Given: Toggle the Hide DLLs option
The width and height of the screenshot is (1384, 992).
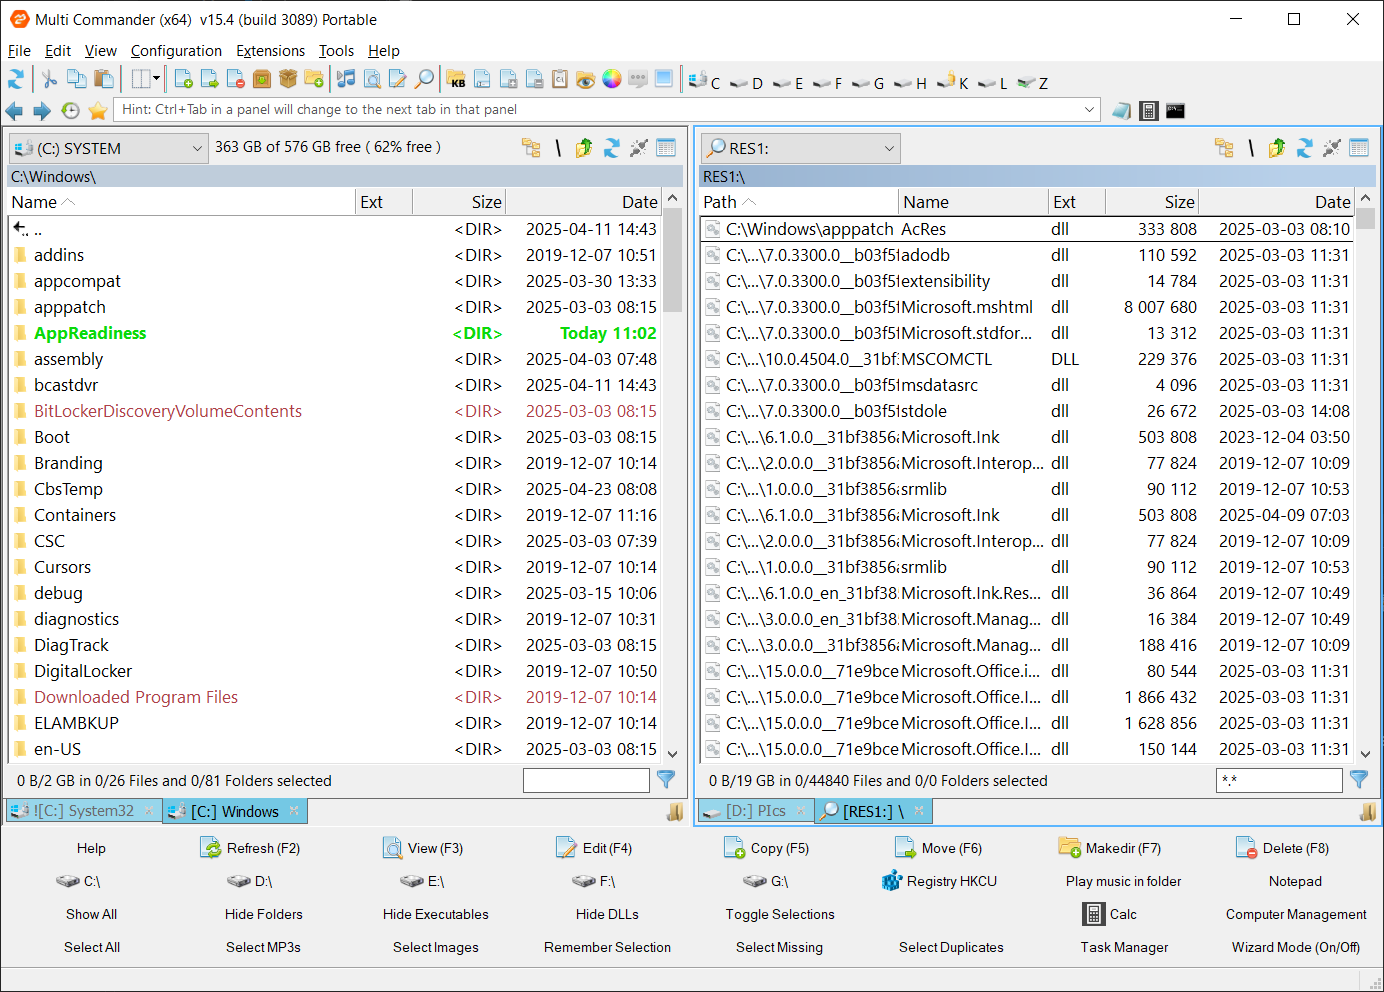Looking at the screenshot, I should pyautogui.click(x=607, y=914).
